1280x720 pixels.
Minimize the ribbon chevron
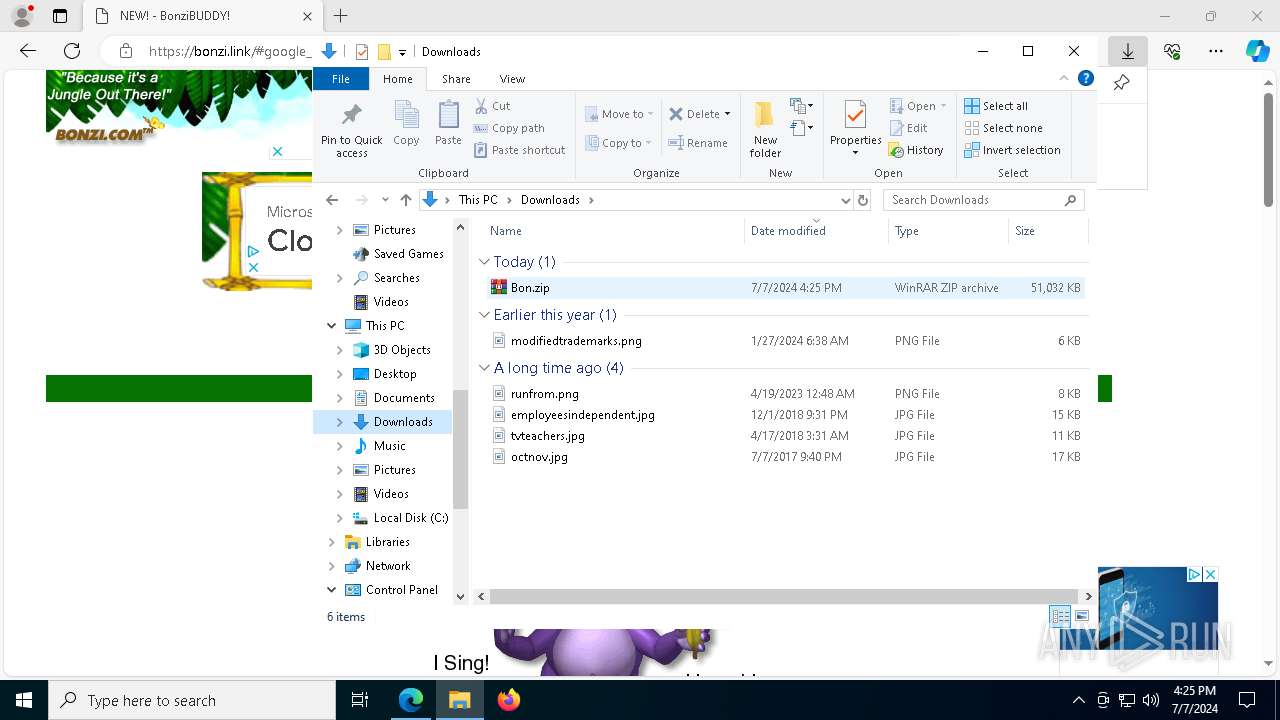click(1064, 78)
